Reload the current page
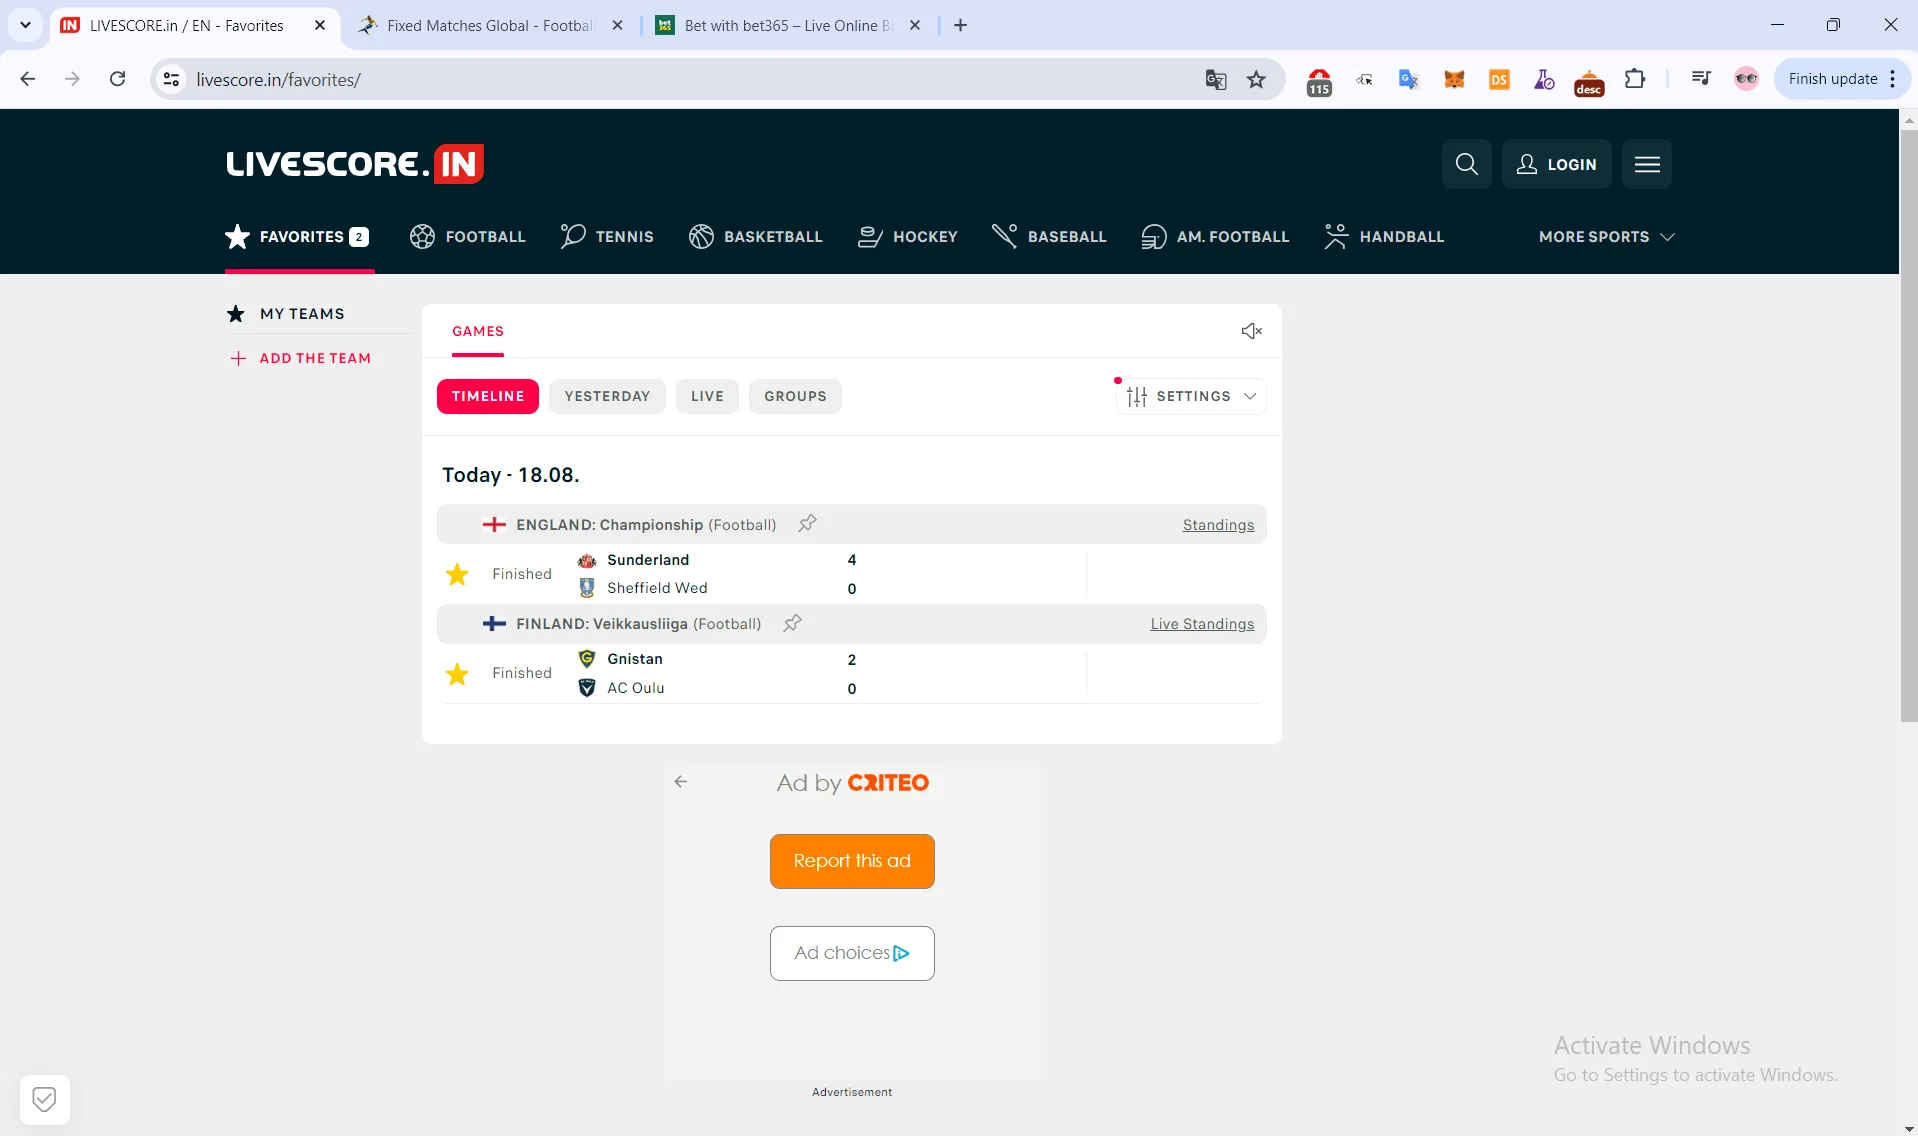This screenshot has width=1918, height=1136. pos(118,79)
